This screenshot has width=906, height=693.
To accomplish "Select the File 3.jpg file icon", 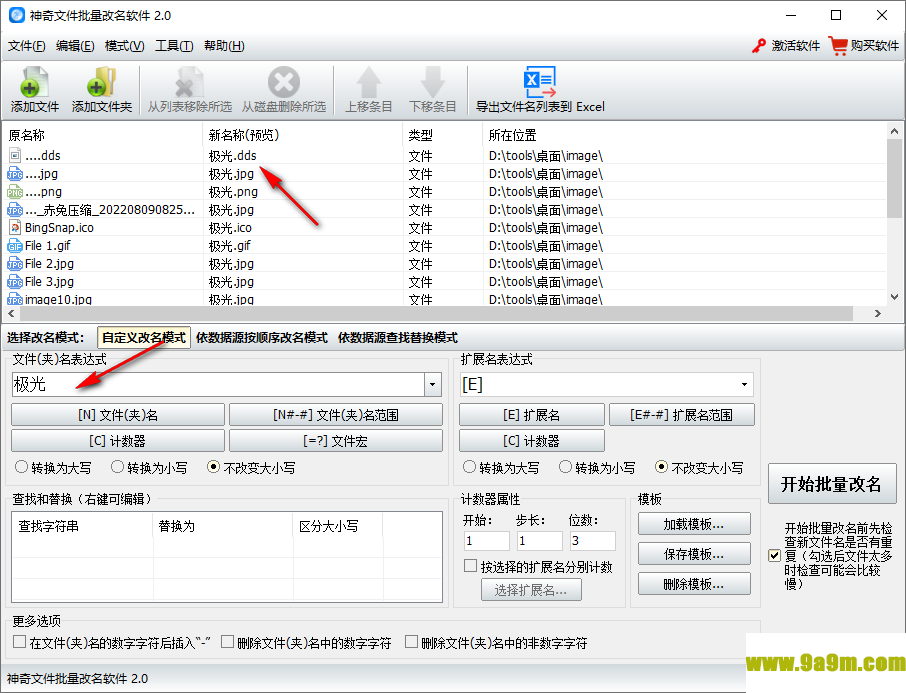I will pos(15,281).
